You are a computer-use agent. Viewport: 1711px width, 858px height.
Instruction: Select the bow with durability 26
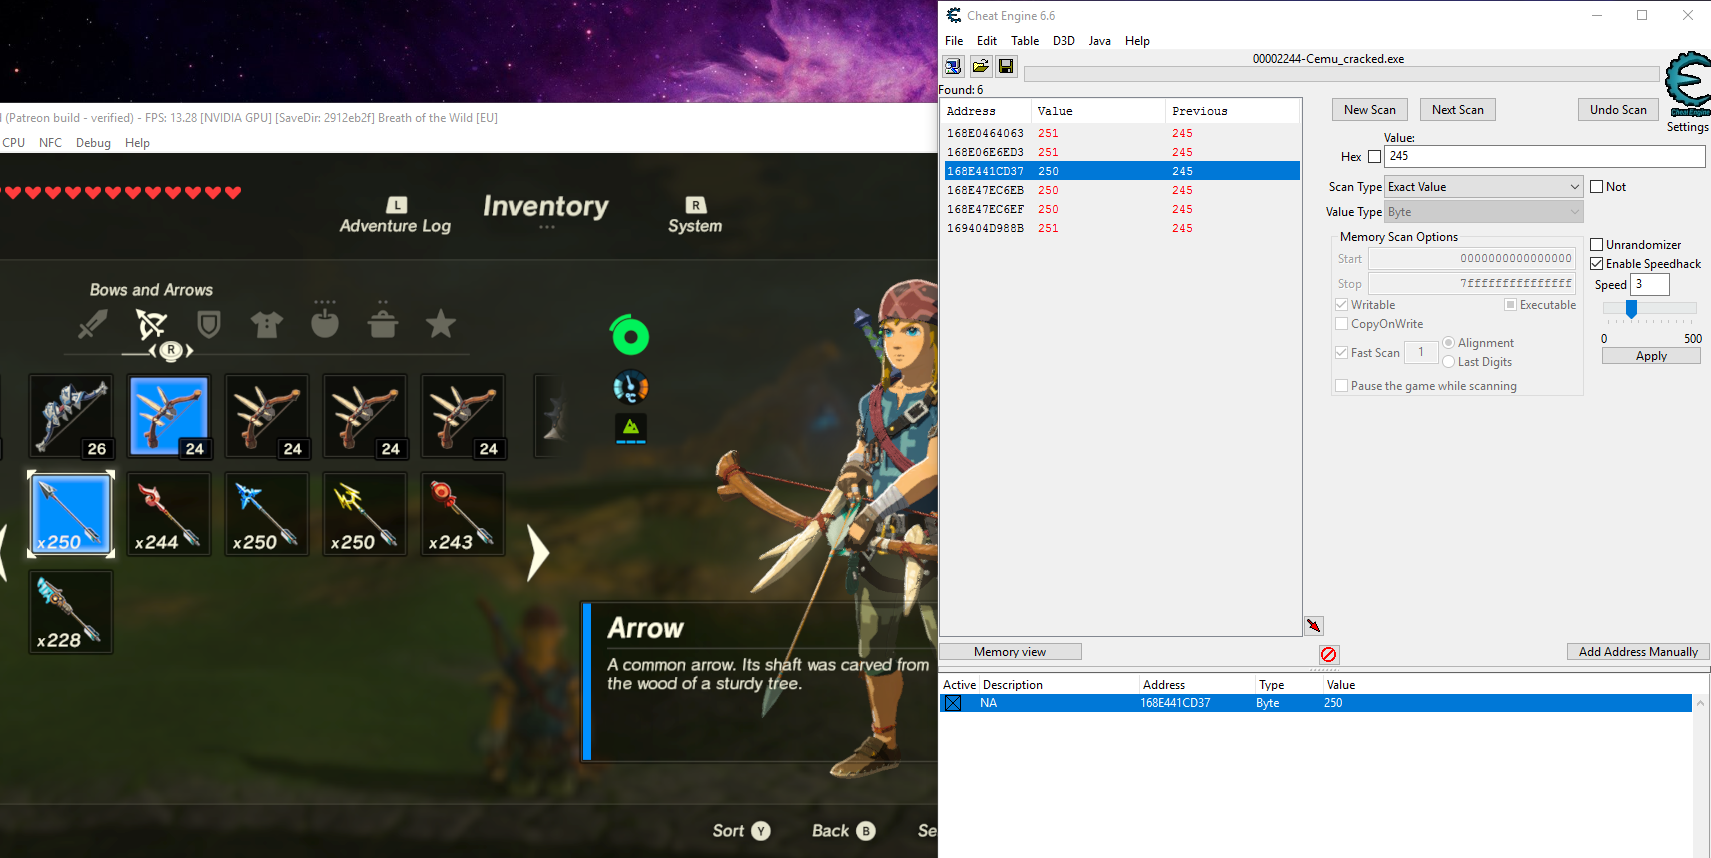point(71,416)
